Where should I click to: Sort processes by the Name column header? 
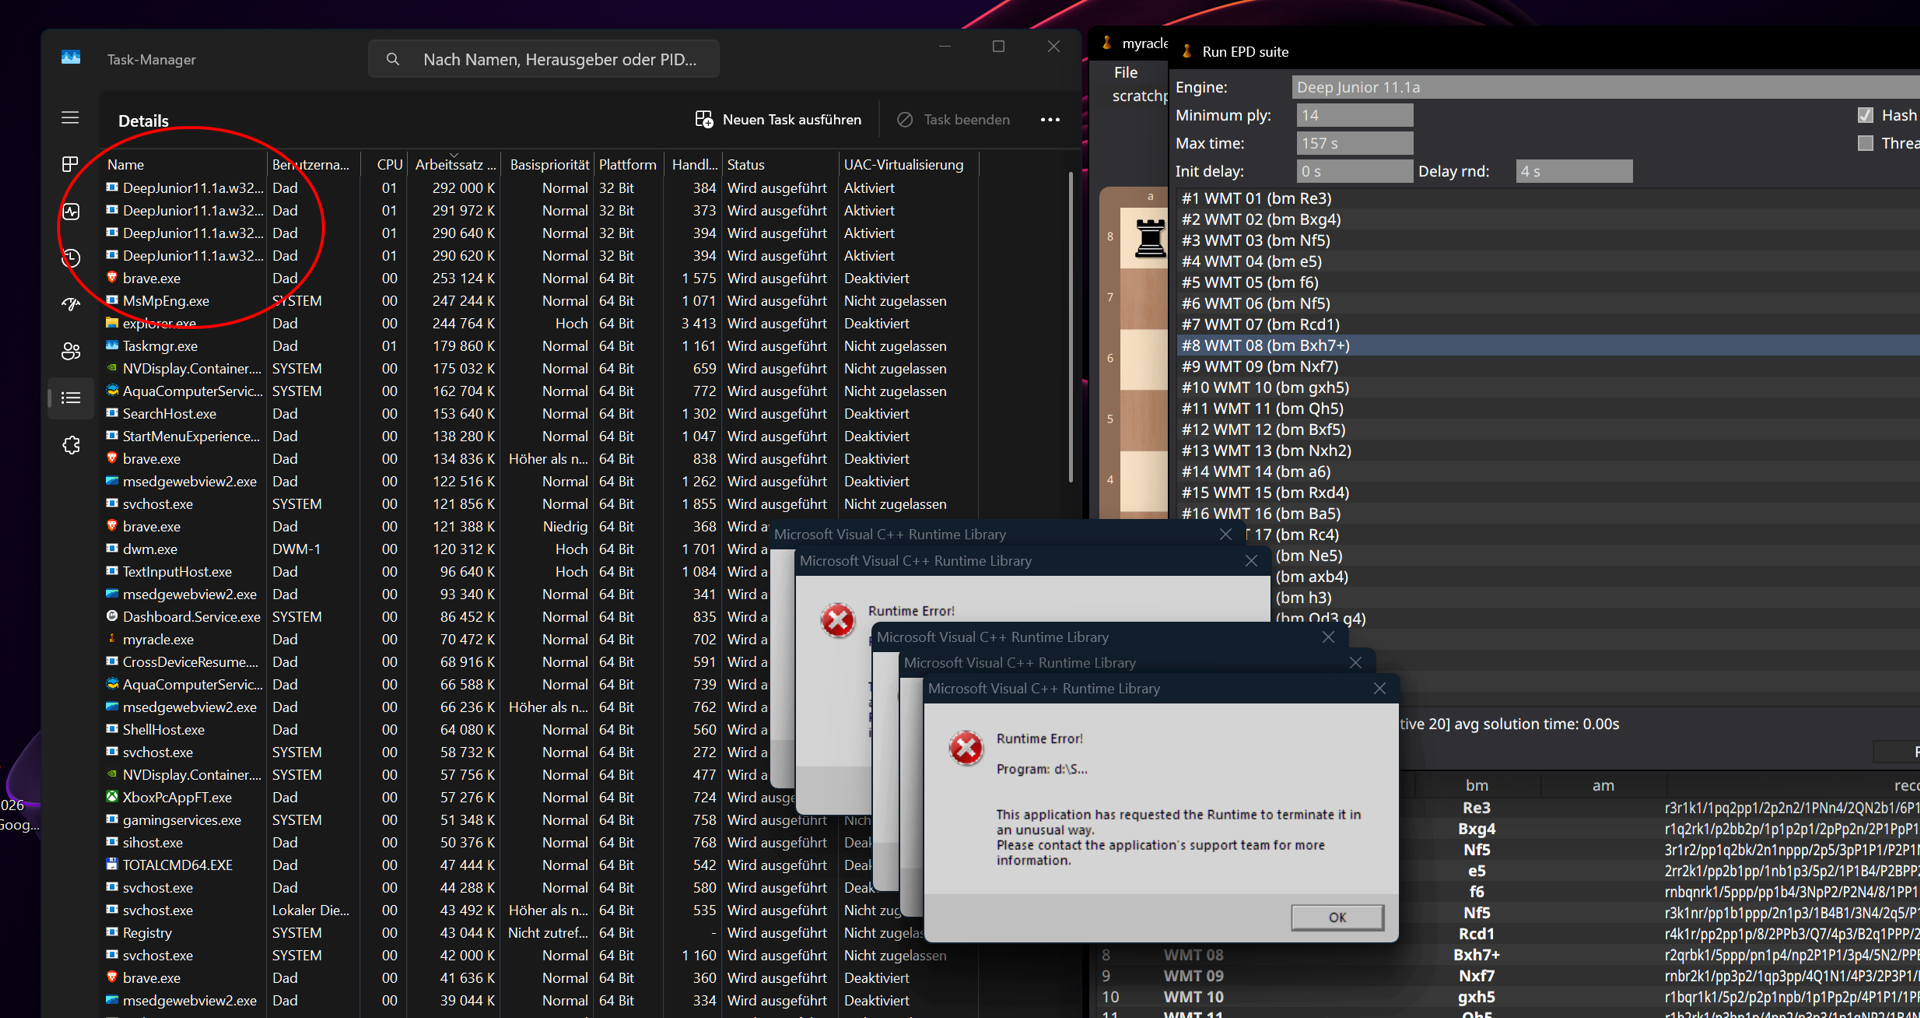point(184,164)
